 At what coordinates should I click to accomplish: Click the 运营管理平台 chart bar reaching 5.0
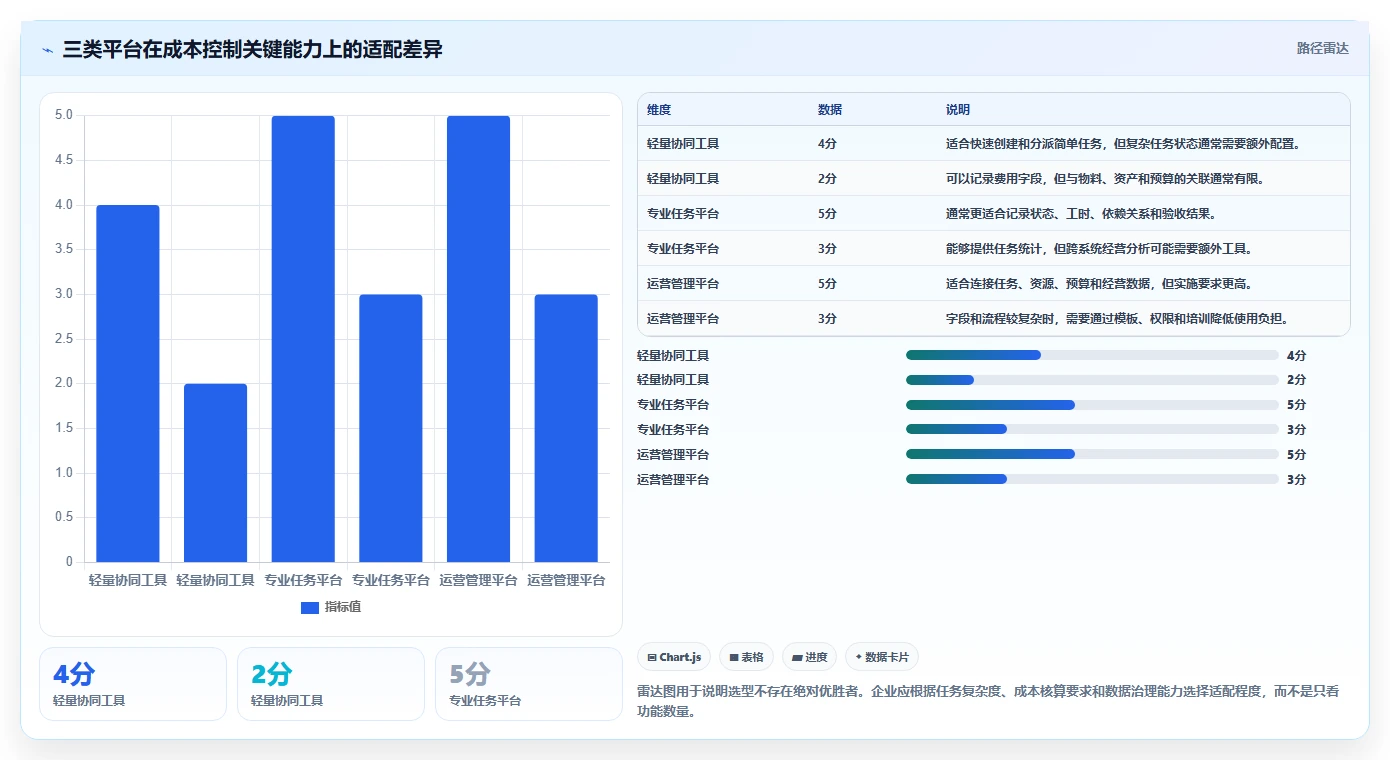(x=478, y=339)
